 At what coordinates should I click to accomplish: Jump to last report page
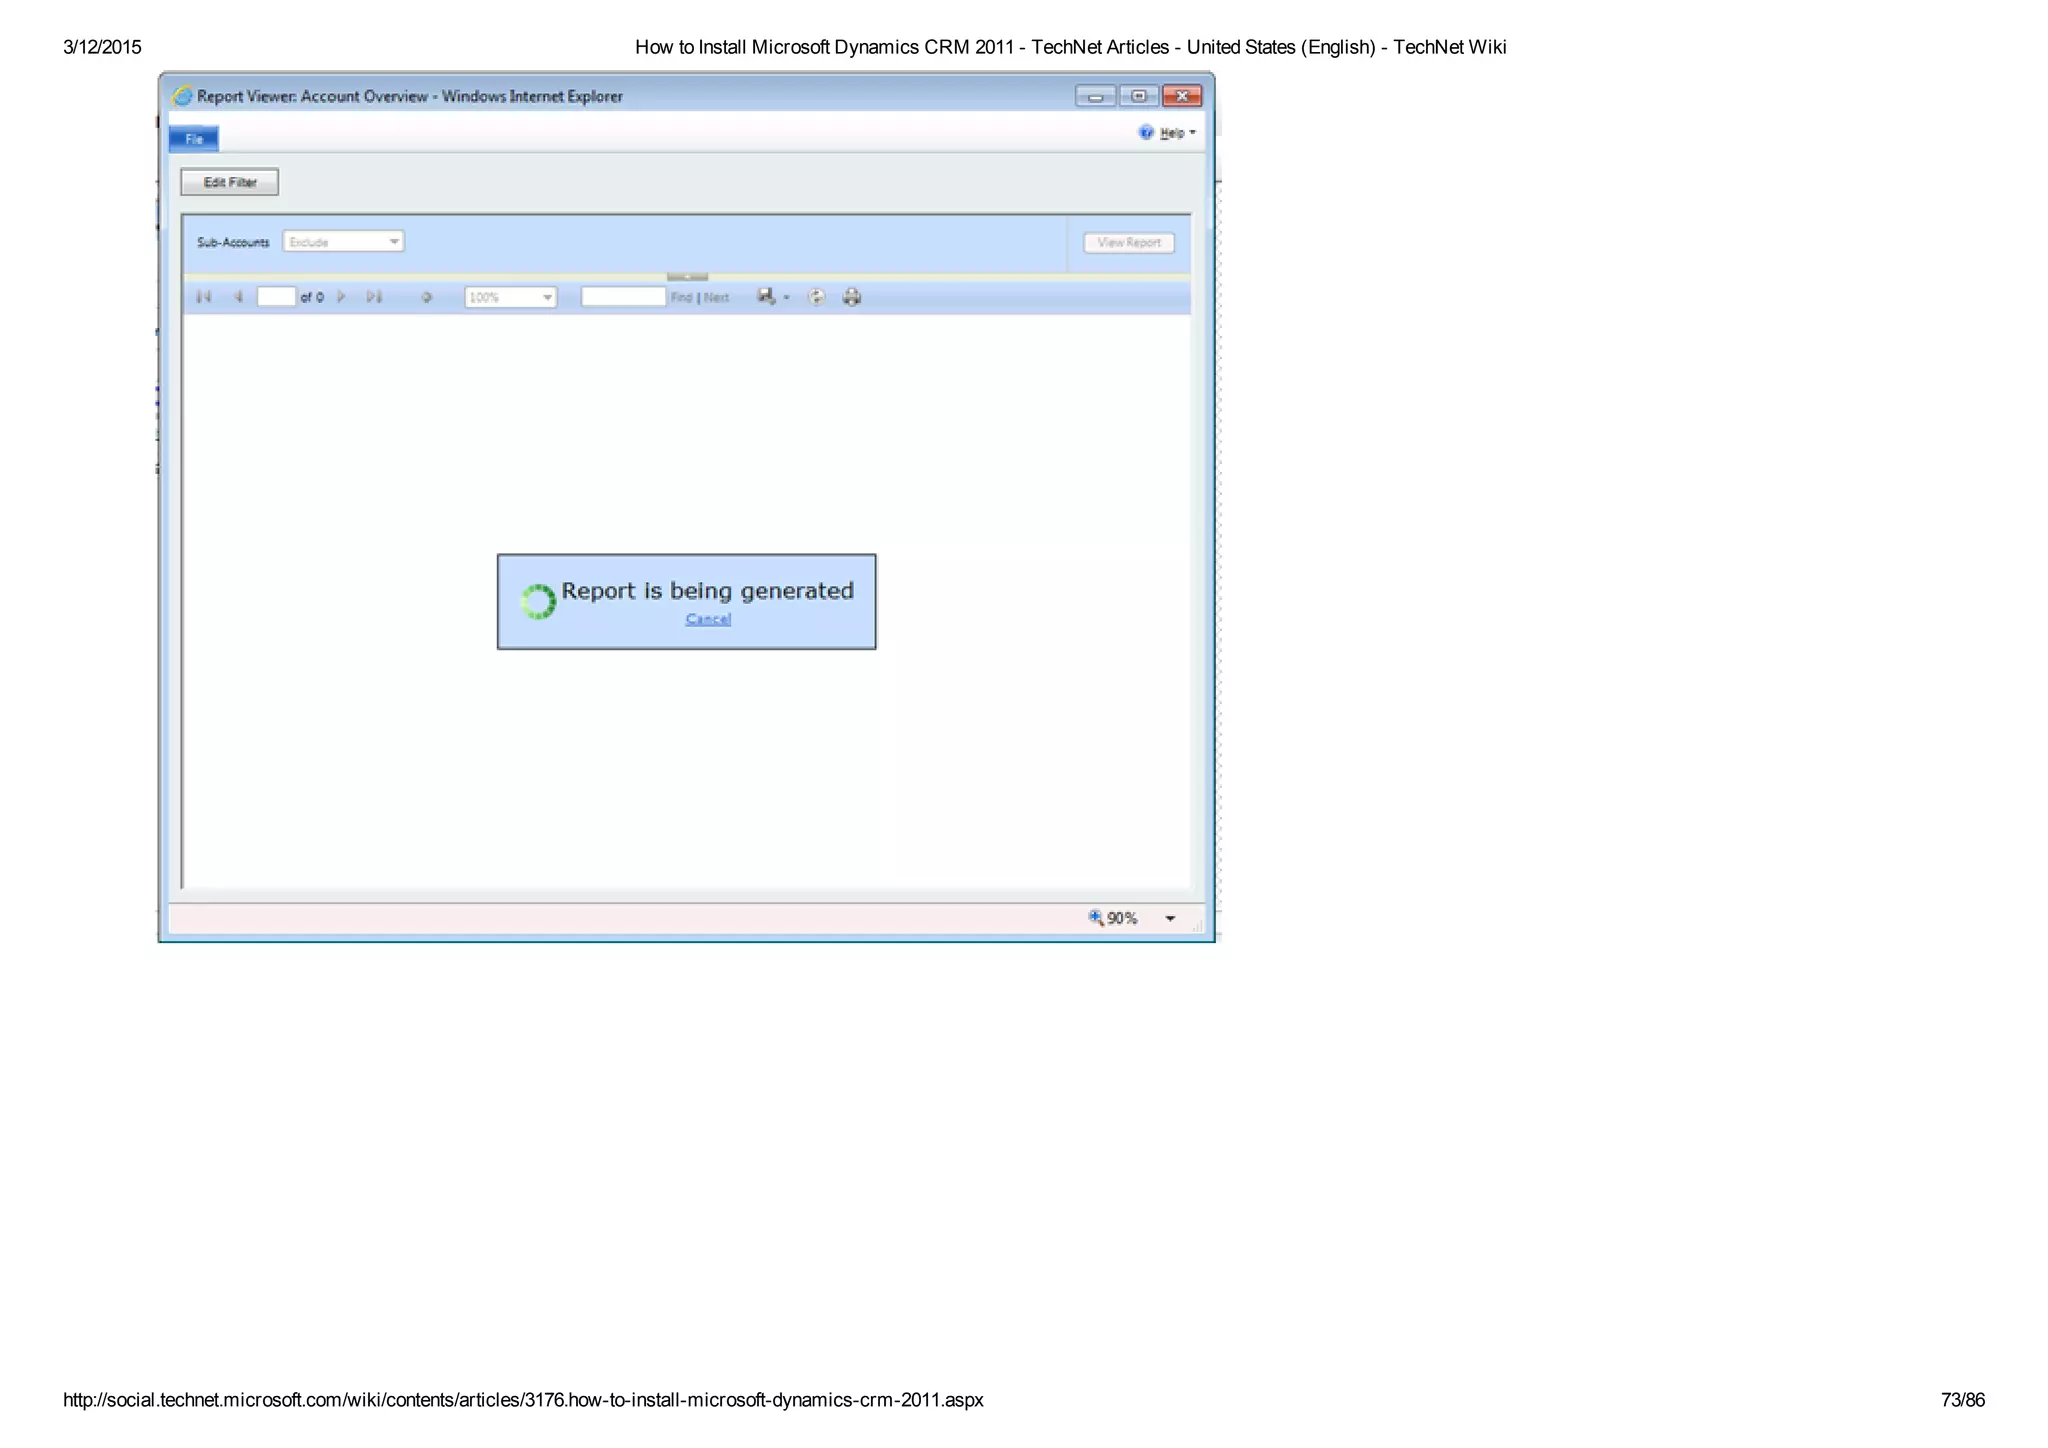374,297
